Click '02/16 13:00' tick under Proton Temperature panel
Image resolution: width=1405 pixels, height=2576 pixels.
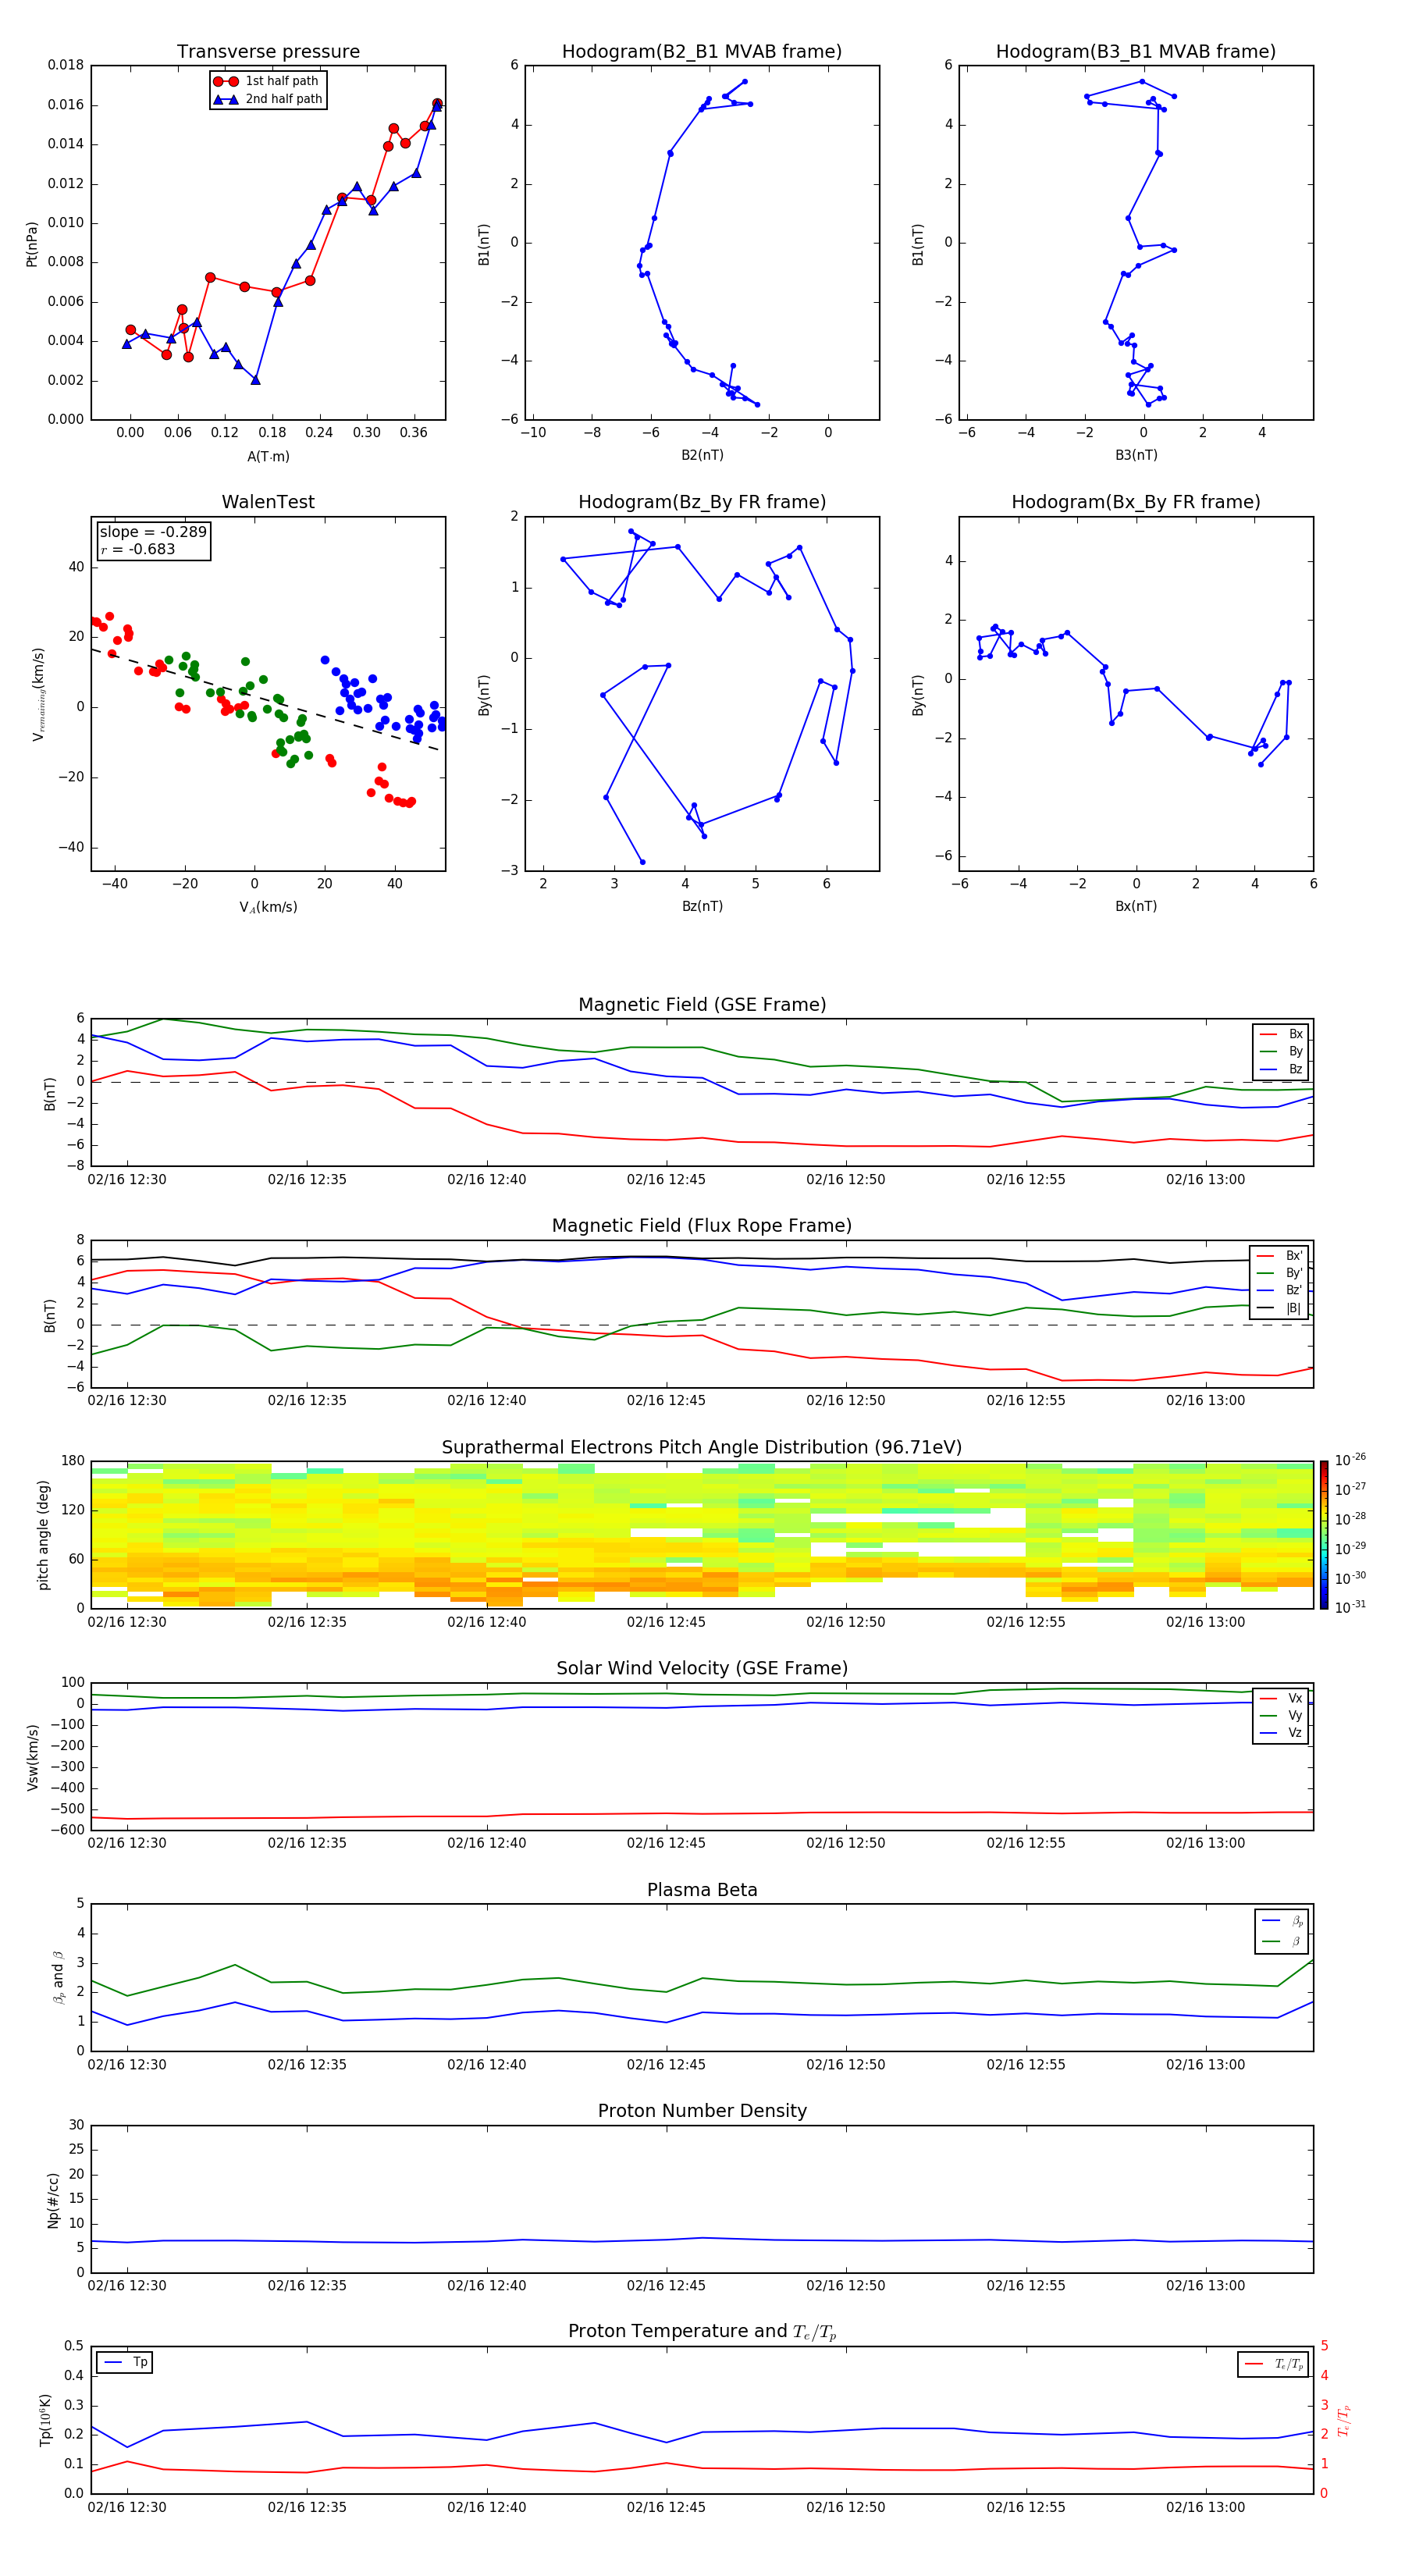point(1205,2507)
